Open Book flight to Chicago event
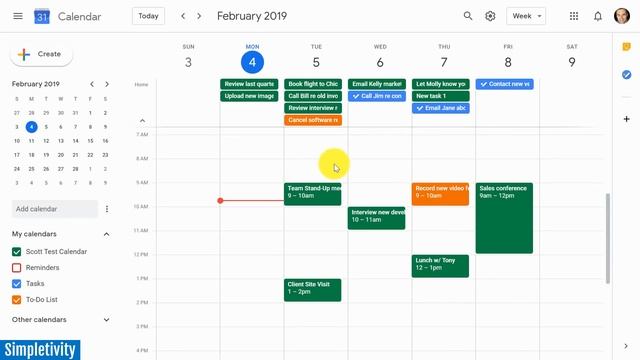 [x=313, y=84]
